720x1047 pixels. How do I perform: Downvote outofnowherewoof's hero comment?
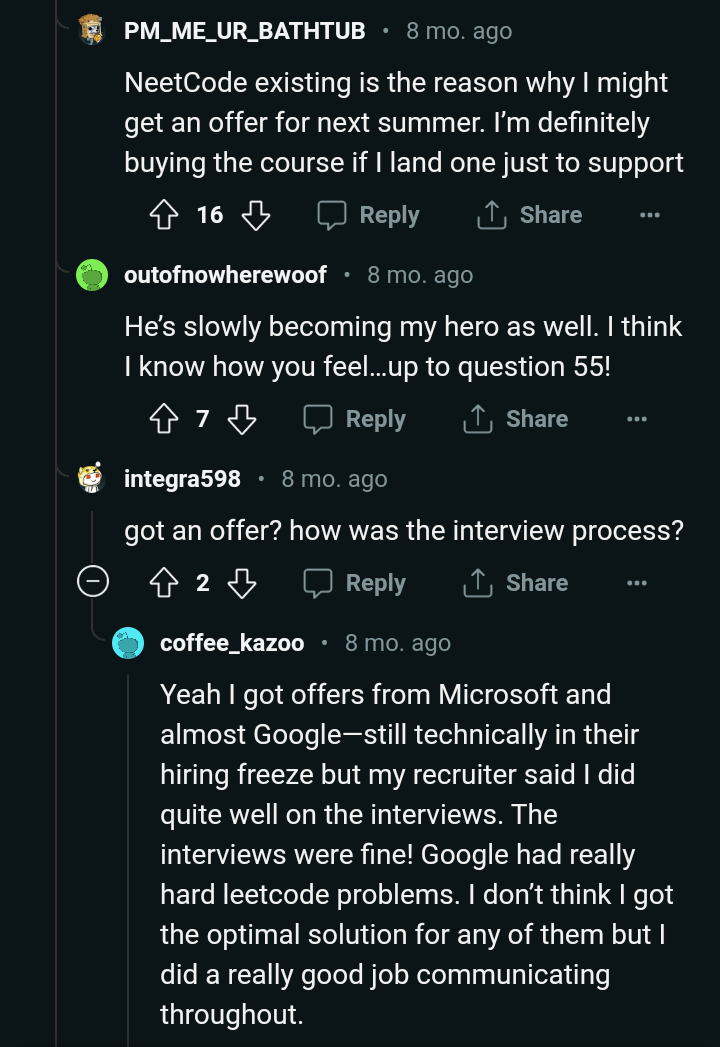[242, 419]
